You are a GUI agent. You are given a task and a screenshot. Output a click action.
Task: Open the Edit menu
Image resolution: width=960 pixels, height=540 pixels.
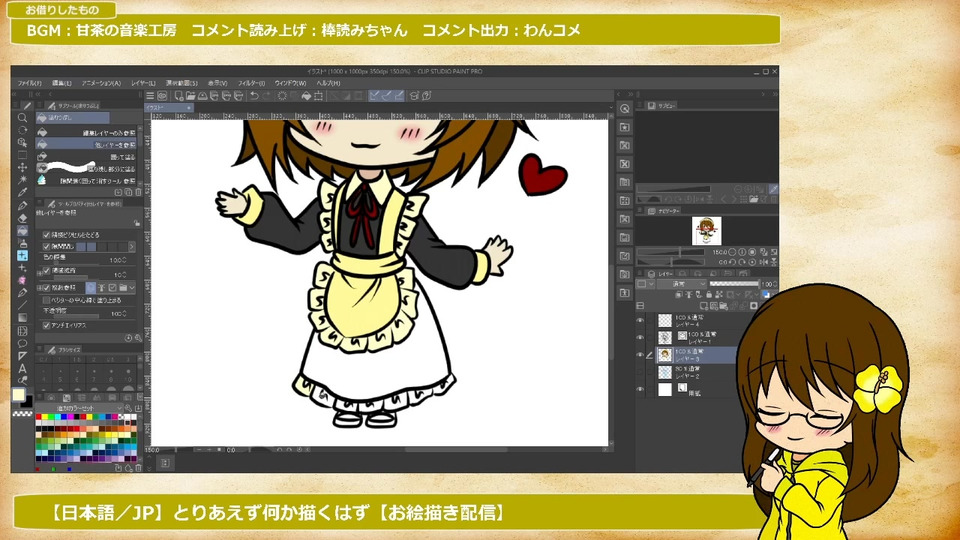[61, 83]
